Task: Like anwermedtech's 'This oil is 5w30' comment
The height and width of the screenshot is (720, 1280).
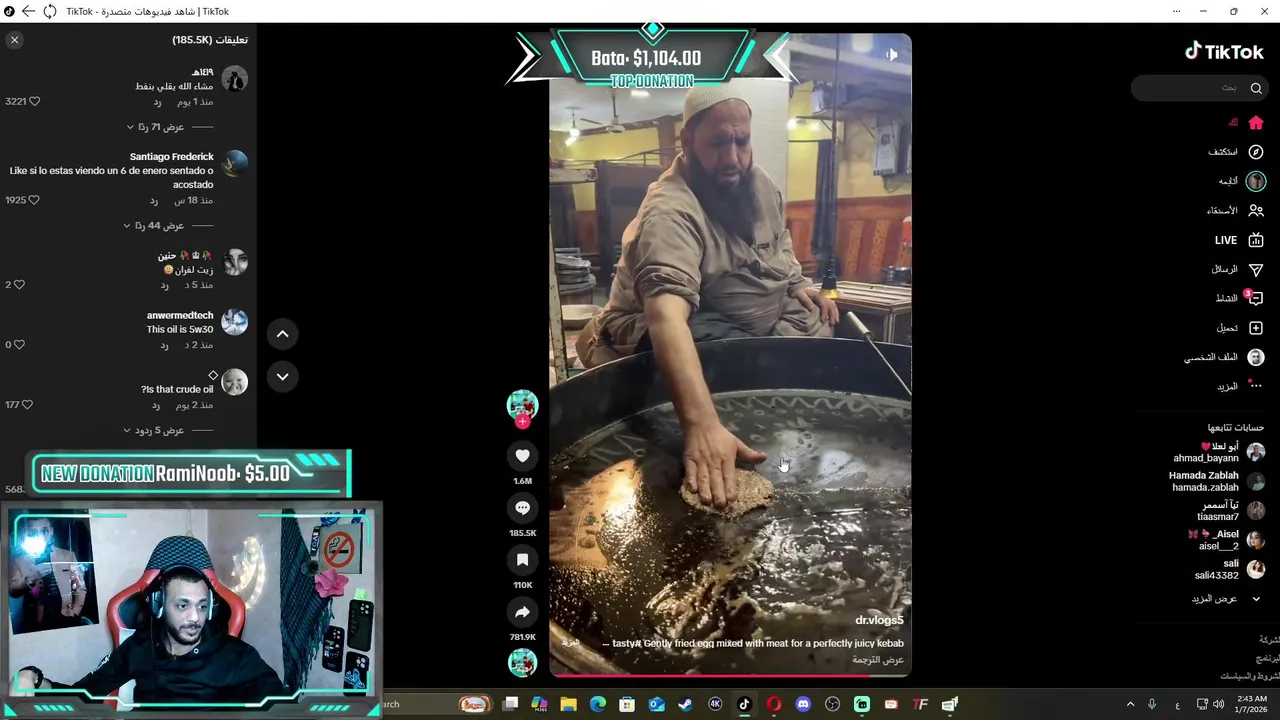Action: click(19, 345)
